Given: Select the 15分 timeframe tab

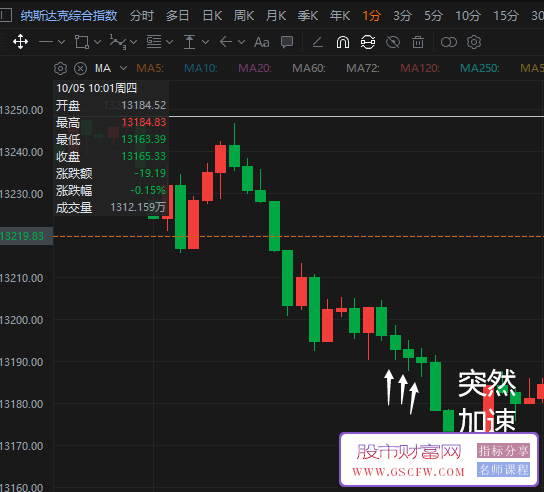Looking at the screenshot, I should pos(506,16).
